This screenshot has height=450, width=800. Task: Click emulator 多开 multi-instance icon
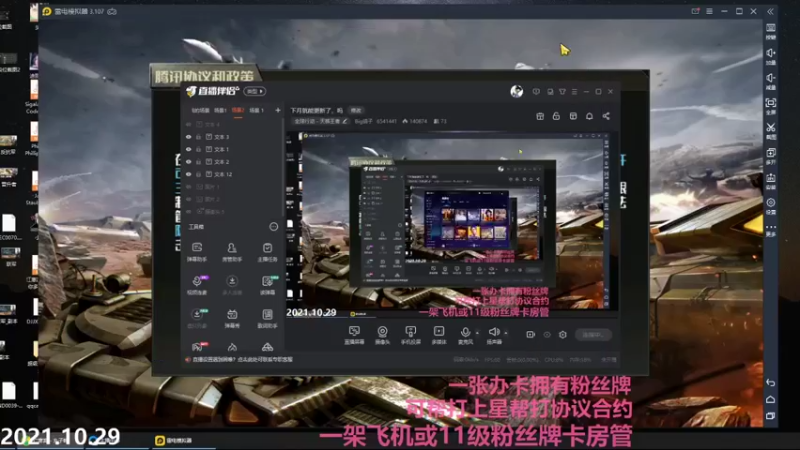[771, 156]
